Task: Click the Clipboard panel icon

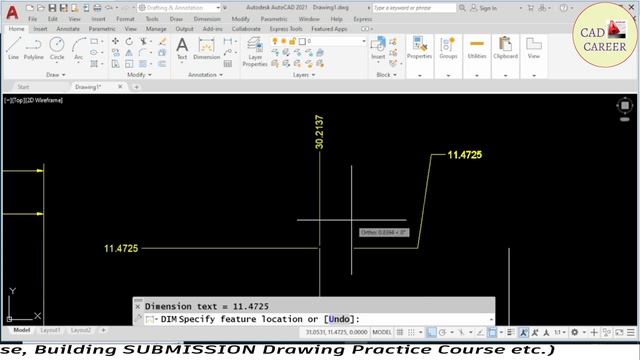Action: point(505,48)
